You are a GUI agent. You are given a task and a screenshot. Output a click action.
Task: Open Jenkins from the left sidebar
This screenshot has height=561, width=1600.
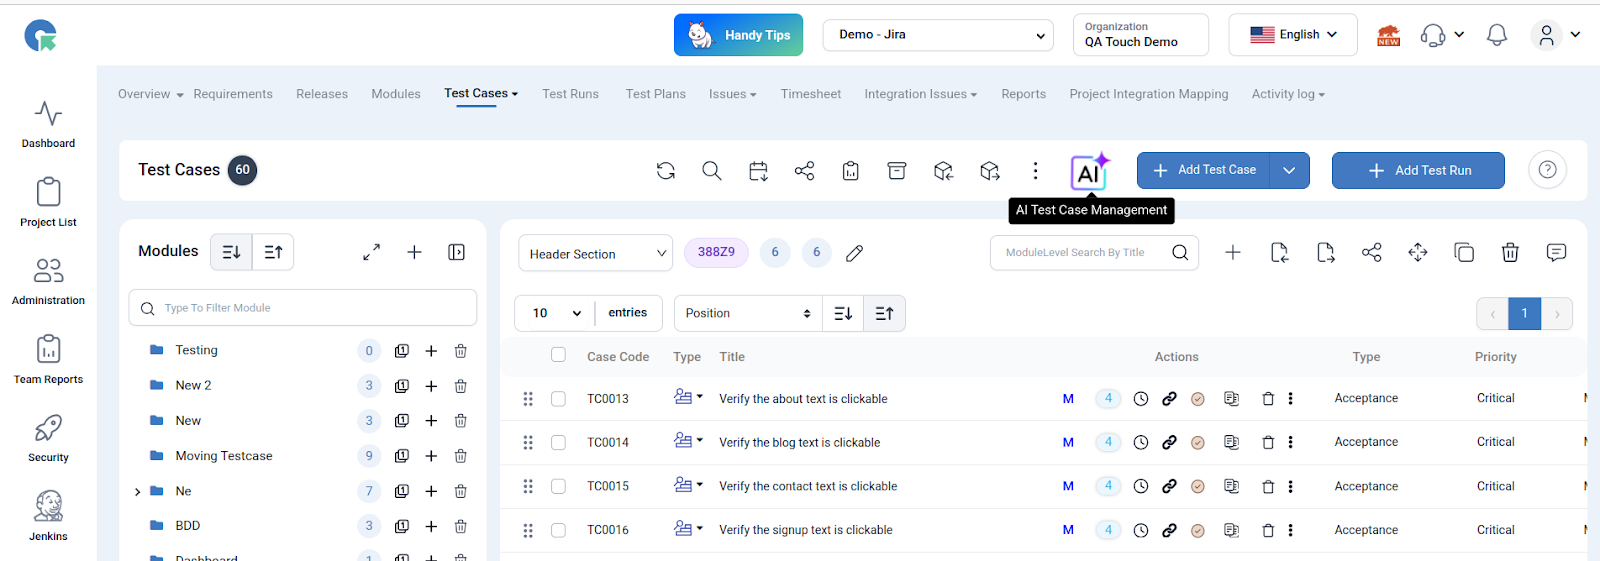48,516
